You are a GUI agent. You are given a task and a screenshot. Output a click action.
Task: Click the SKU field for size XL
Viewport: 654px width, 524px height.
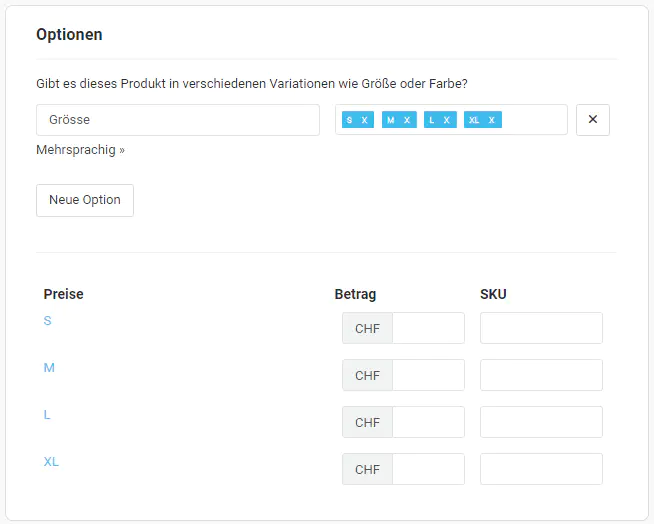coord(541,469)
